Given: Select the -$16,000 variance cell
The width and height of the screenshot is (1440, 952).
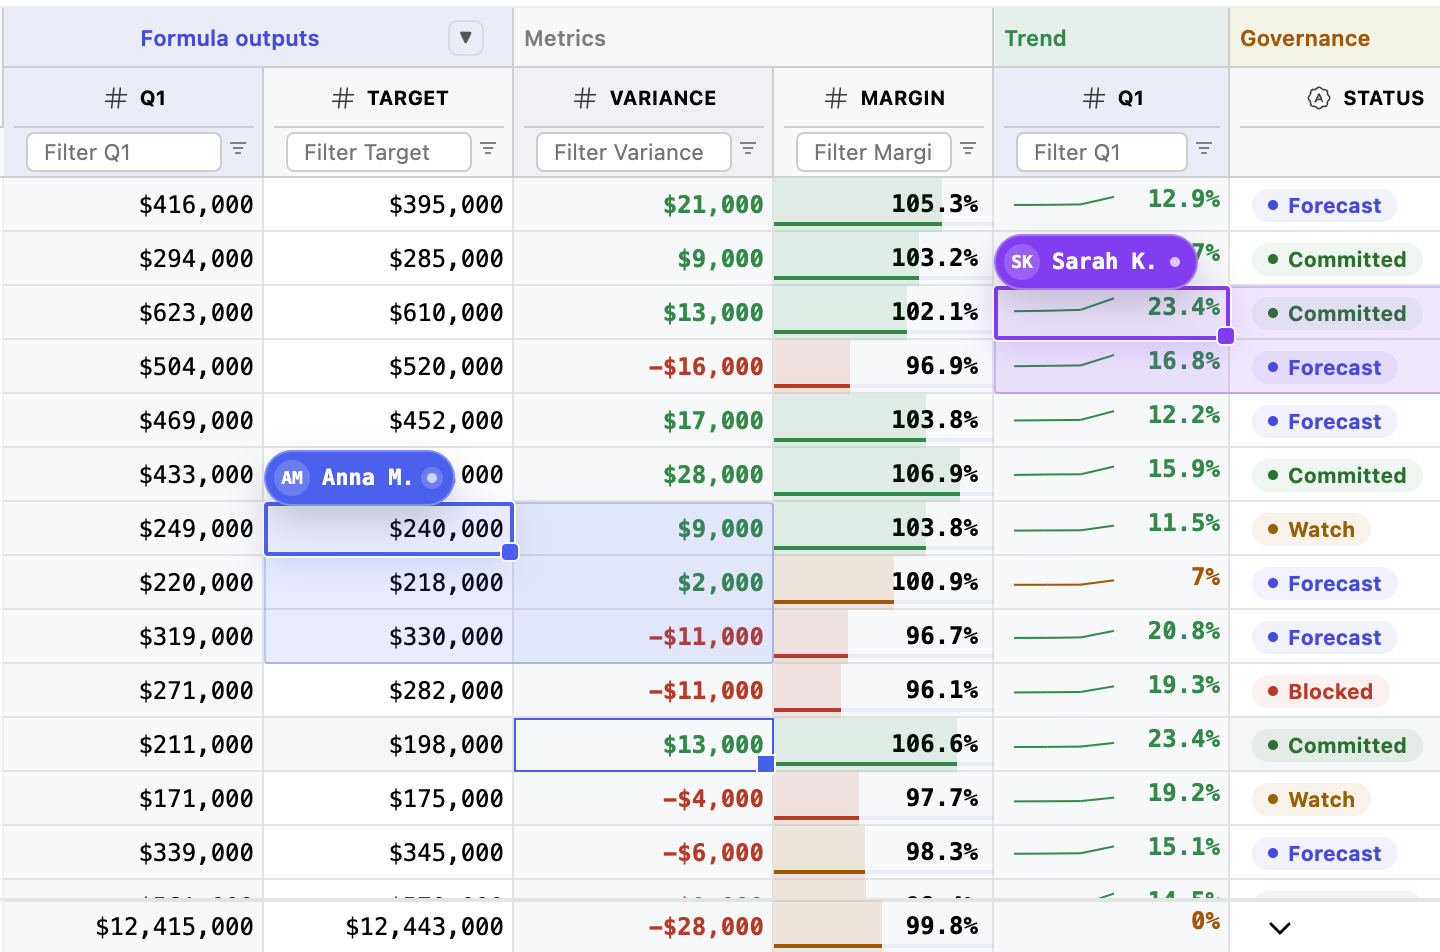Looking at the screenshot, I should pyautogui.click(x=644, y=367).
